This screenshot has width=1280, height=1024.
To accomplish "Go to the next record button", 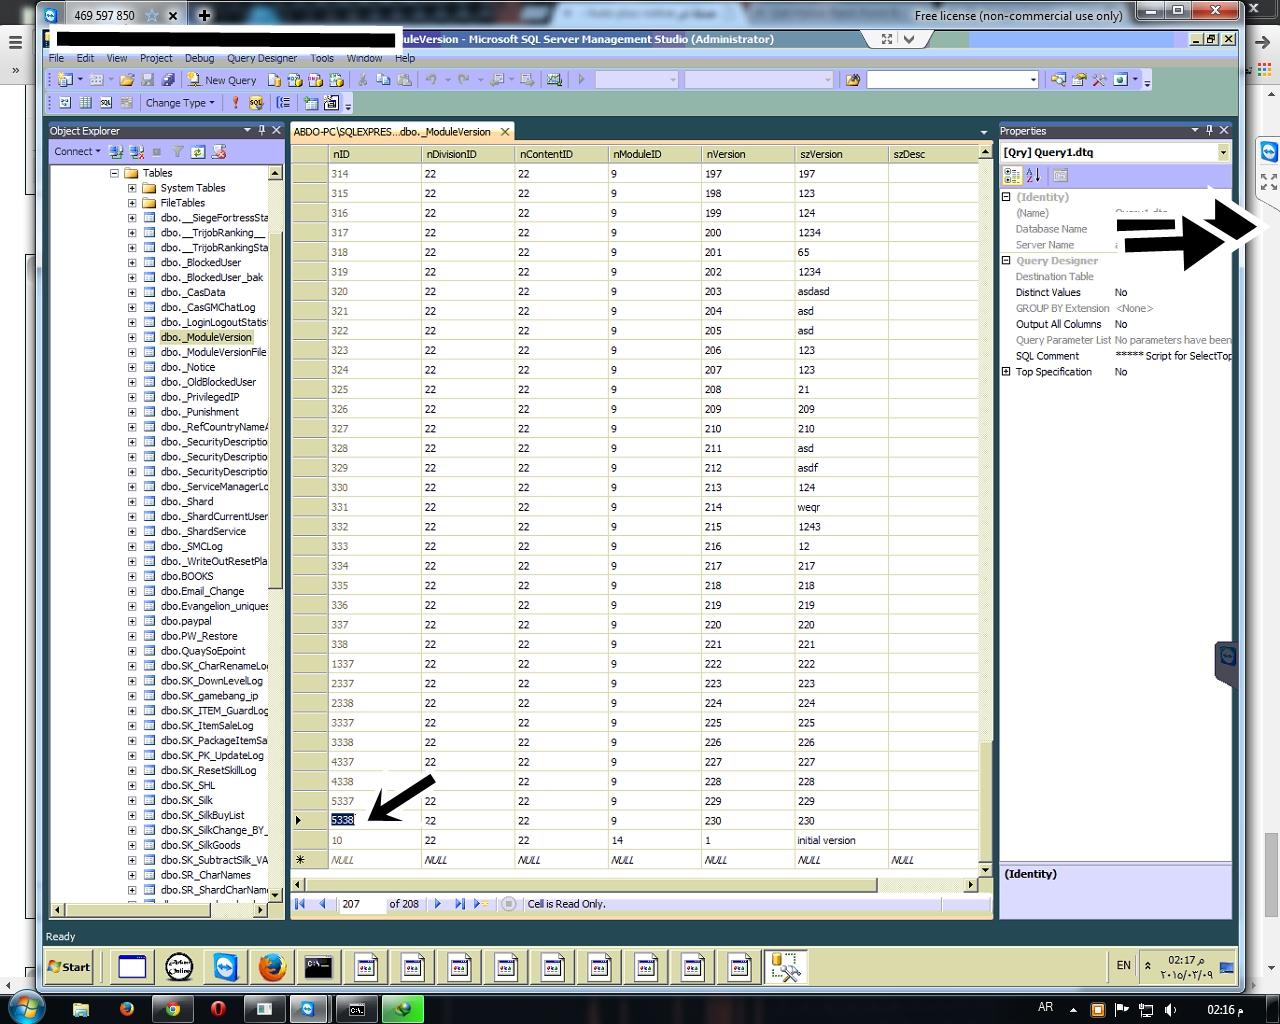I will [x=437, y=904].
